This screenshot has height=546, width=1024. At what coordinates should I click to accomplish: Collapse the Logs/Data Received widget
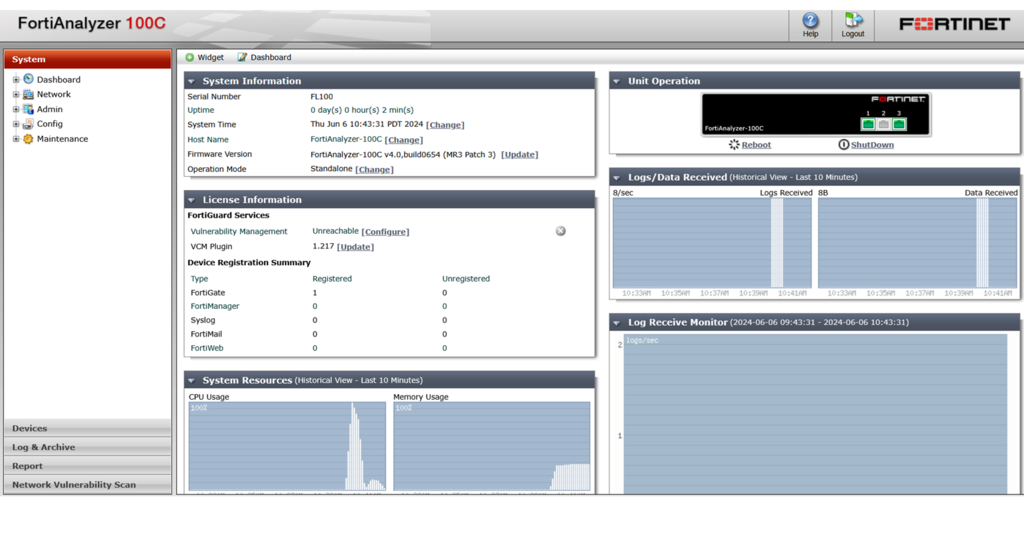coord(616,178)
